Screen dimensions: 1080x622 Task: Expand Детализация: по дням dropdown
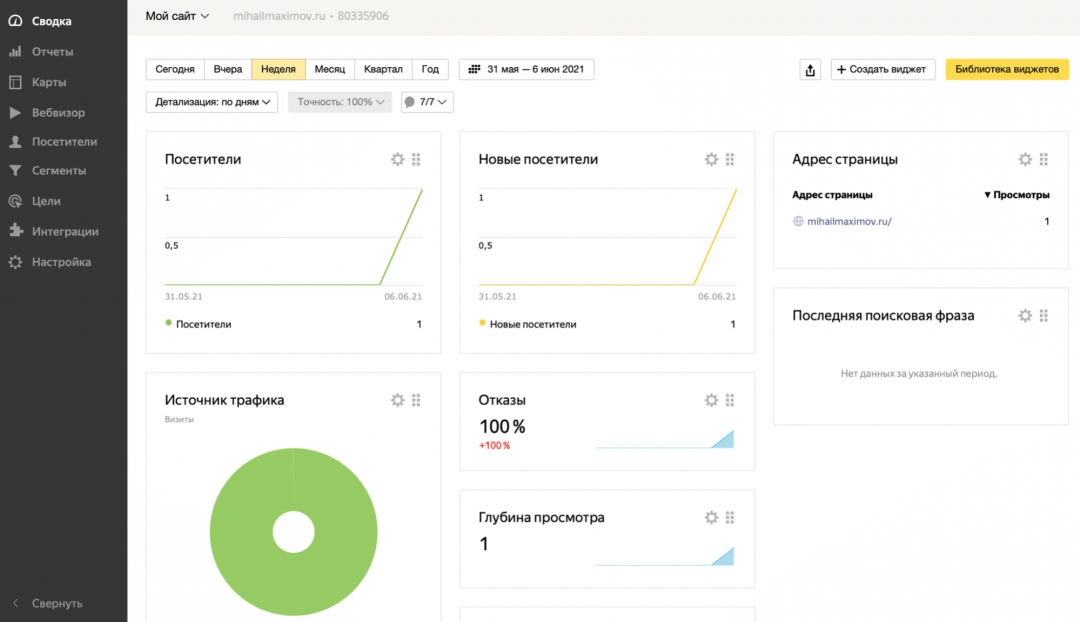point(212,102)
